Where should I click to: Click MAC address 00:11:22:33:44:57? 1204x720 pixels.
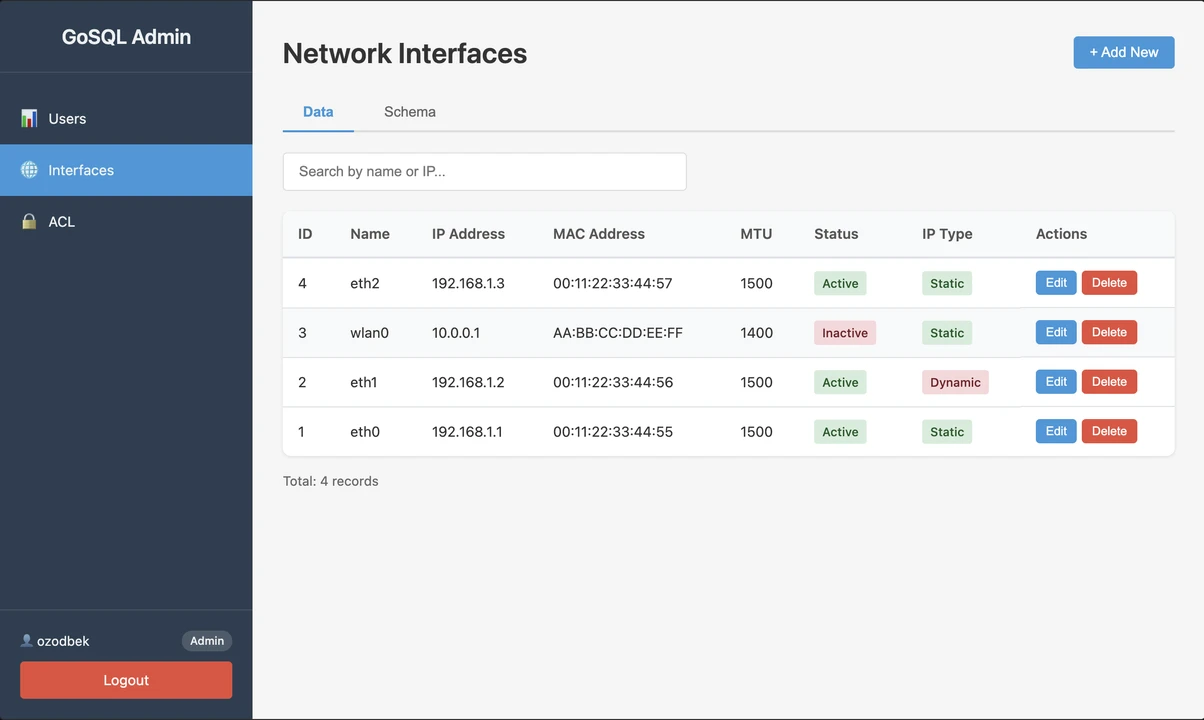coord(613,283)
